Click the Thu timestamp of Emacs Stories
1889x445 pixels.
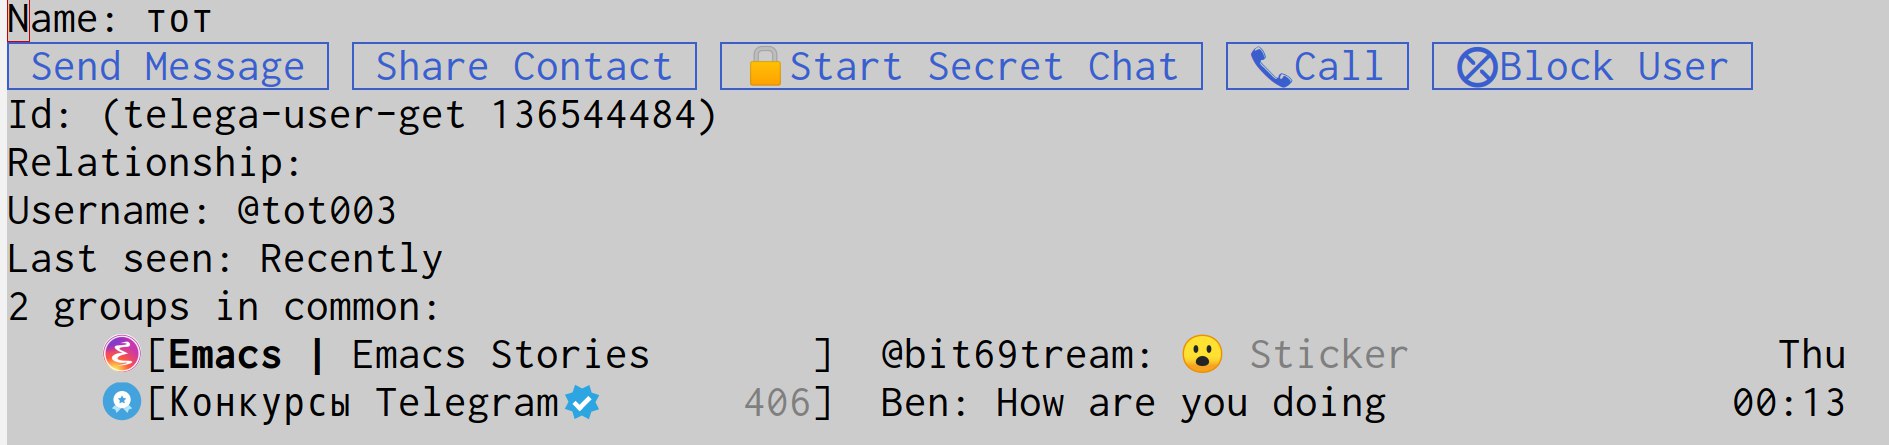[x=1811, y=355]
